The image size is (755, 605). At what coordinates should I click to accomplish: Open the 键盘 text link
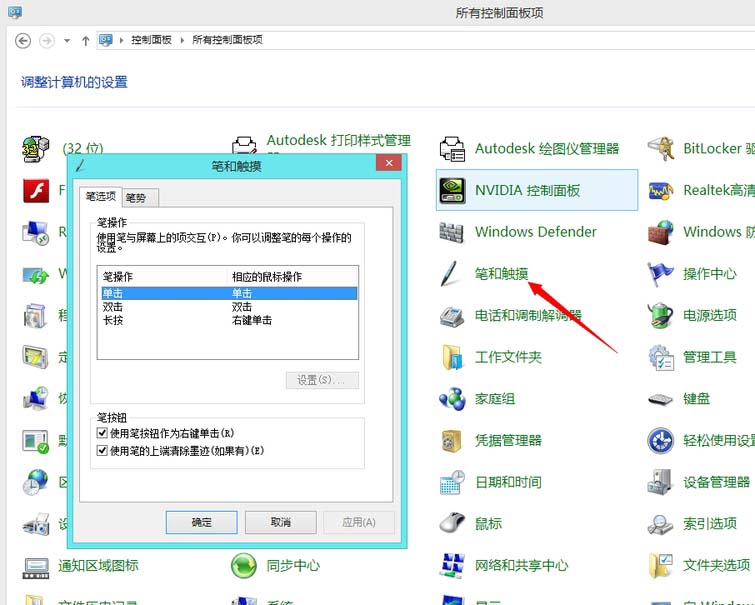point(696,399)
